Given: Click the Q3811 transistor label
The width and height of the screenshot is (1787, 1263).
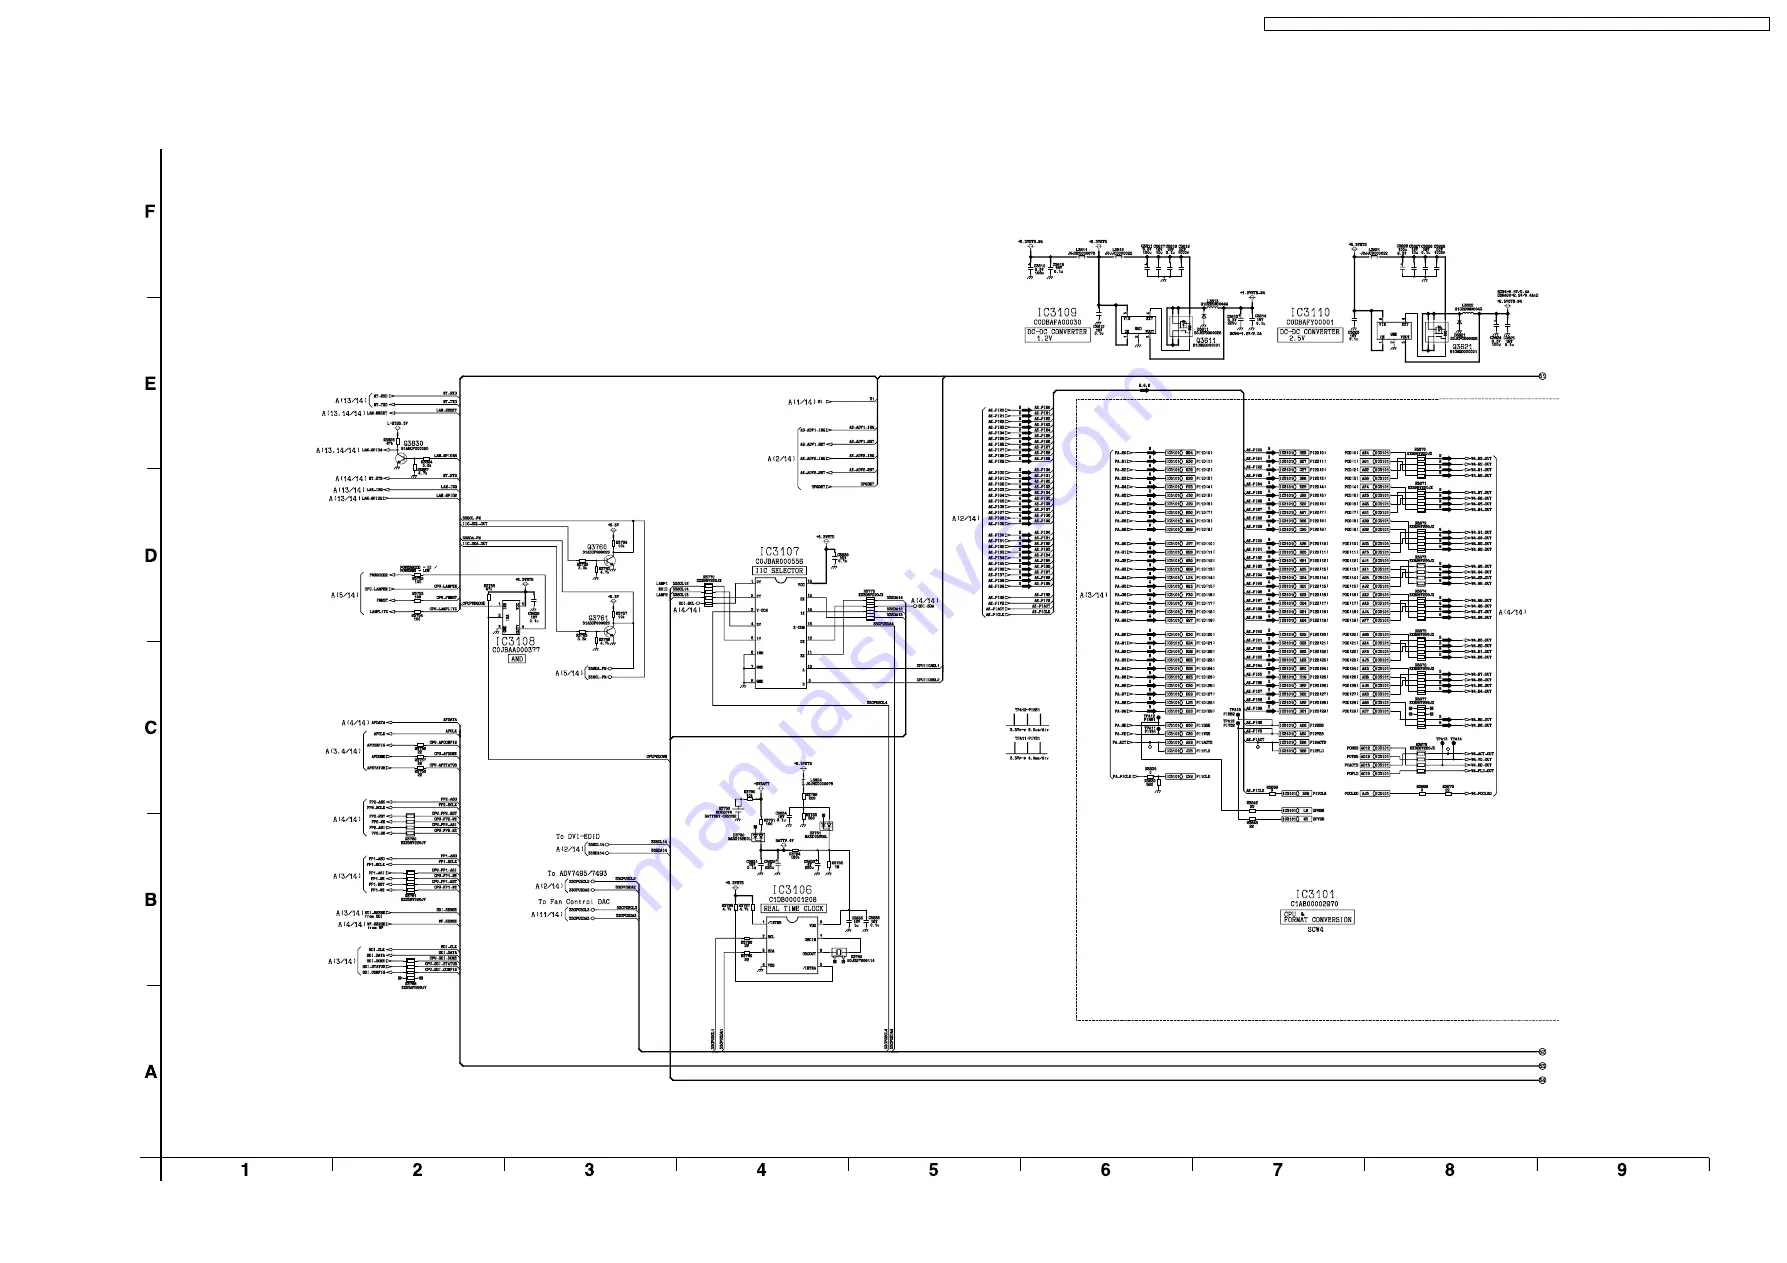Looking at the screenshot, I should 1206,341.
